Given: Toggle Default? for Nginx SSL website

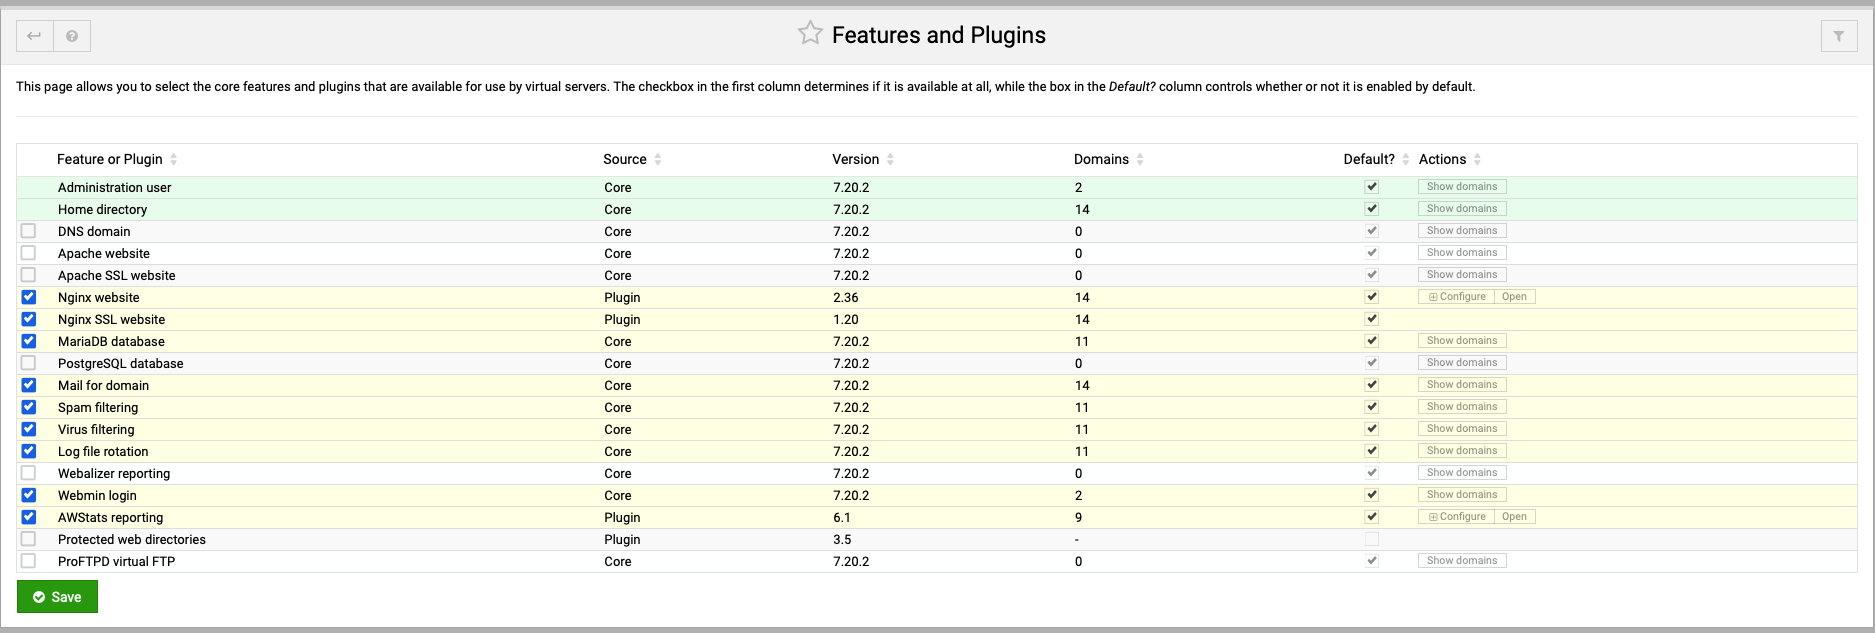Looking at the screenshot, I should point(1372,319).
